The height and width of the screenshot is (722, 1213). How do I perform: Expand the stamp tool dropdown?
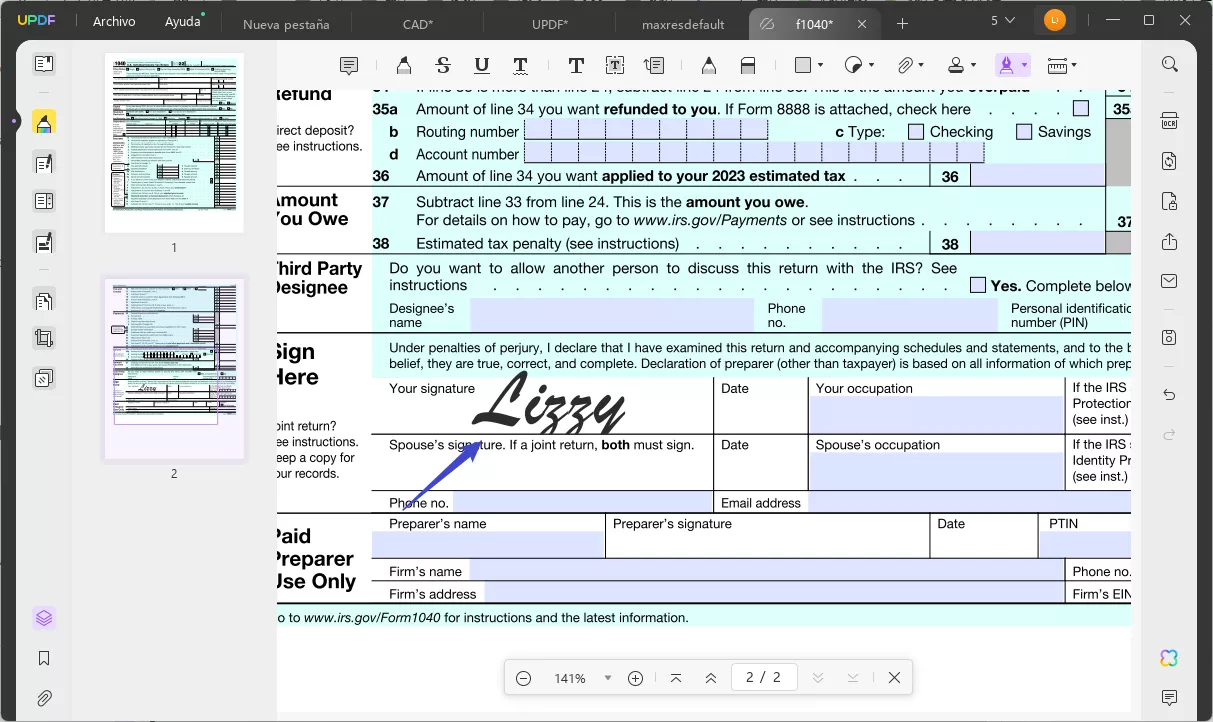coord(974,66)
